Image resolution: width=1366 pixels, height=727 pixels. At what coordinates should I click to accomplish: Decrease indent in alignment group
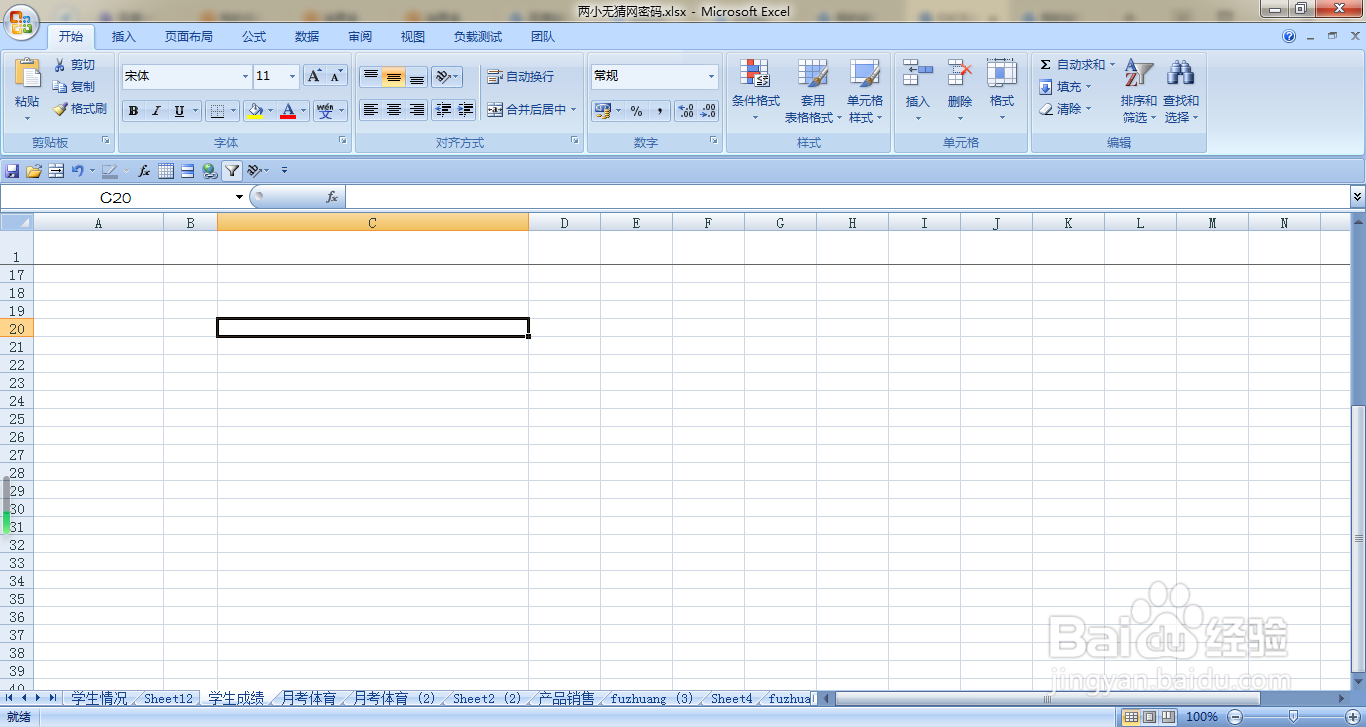click(x=443, y=110)
